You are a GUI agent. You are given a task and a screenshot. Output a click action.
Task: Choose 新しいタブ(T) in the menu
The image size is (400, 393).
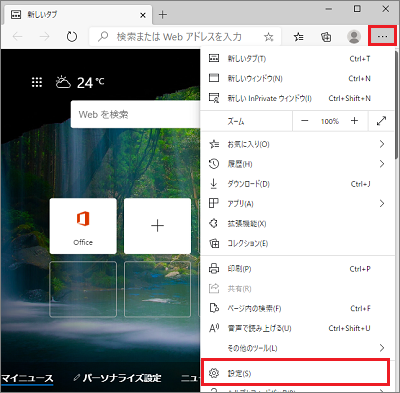tap(297, 59)
